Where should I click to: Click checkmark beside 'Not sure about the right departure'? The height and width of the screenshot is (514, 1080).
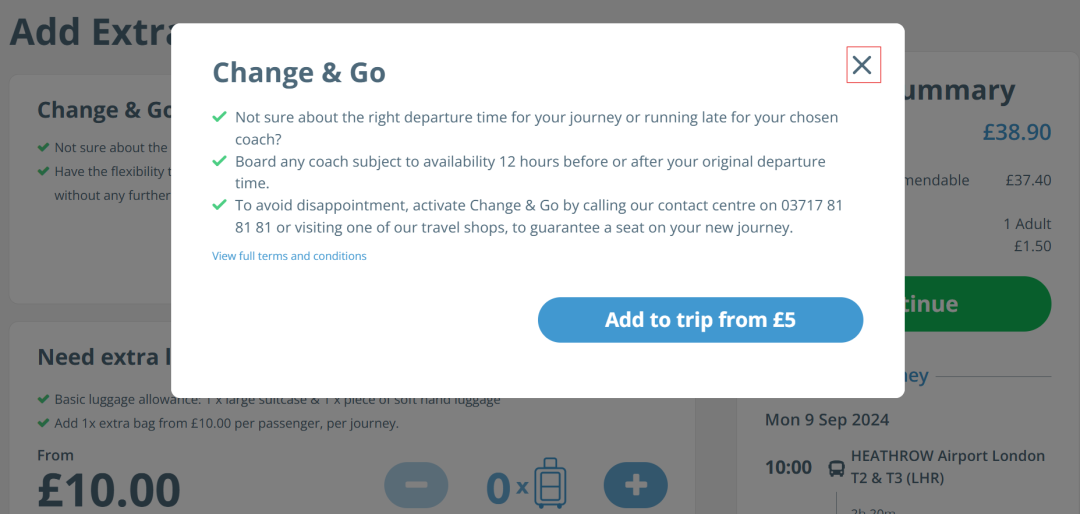220,117
